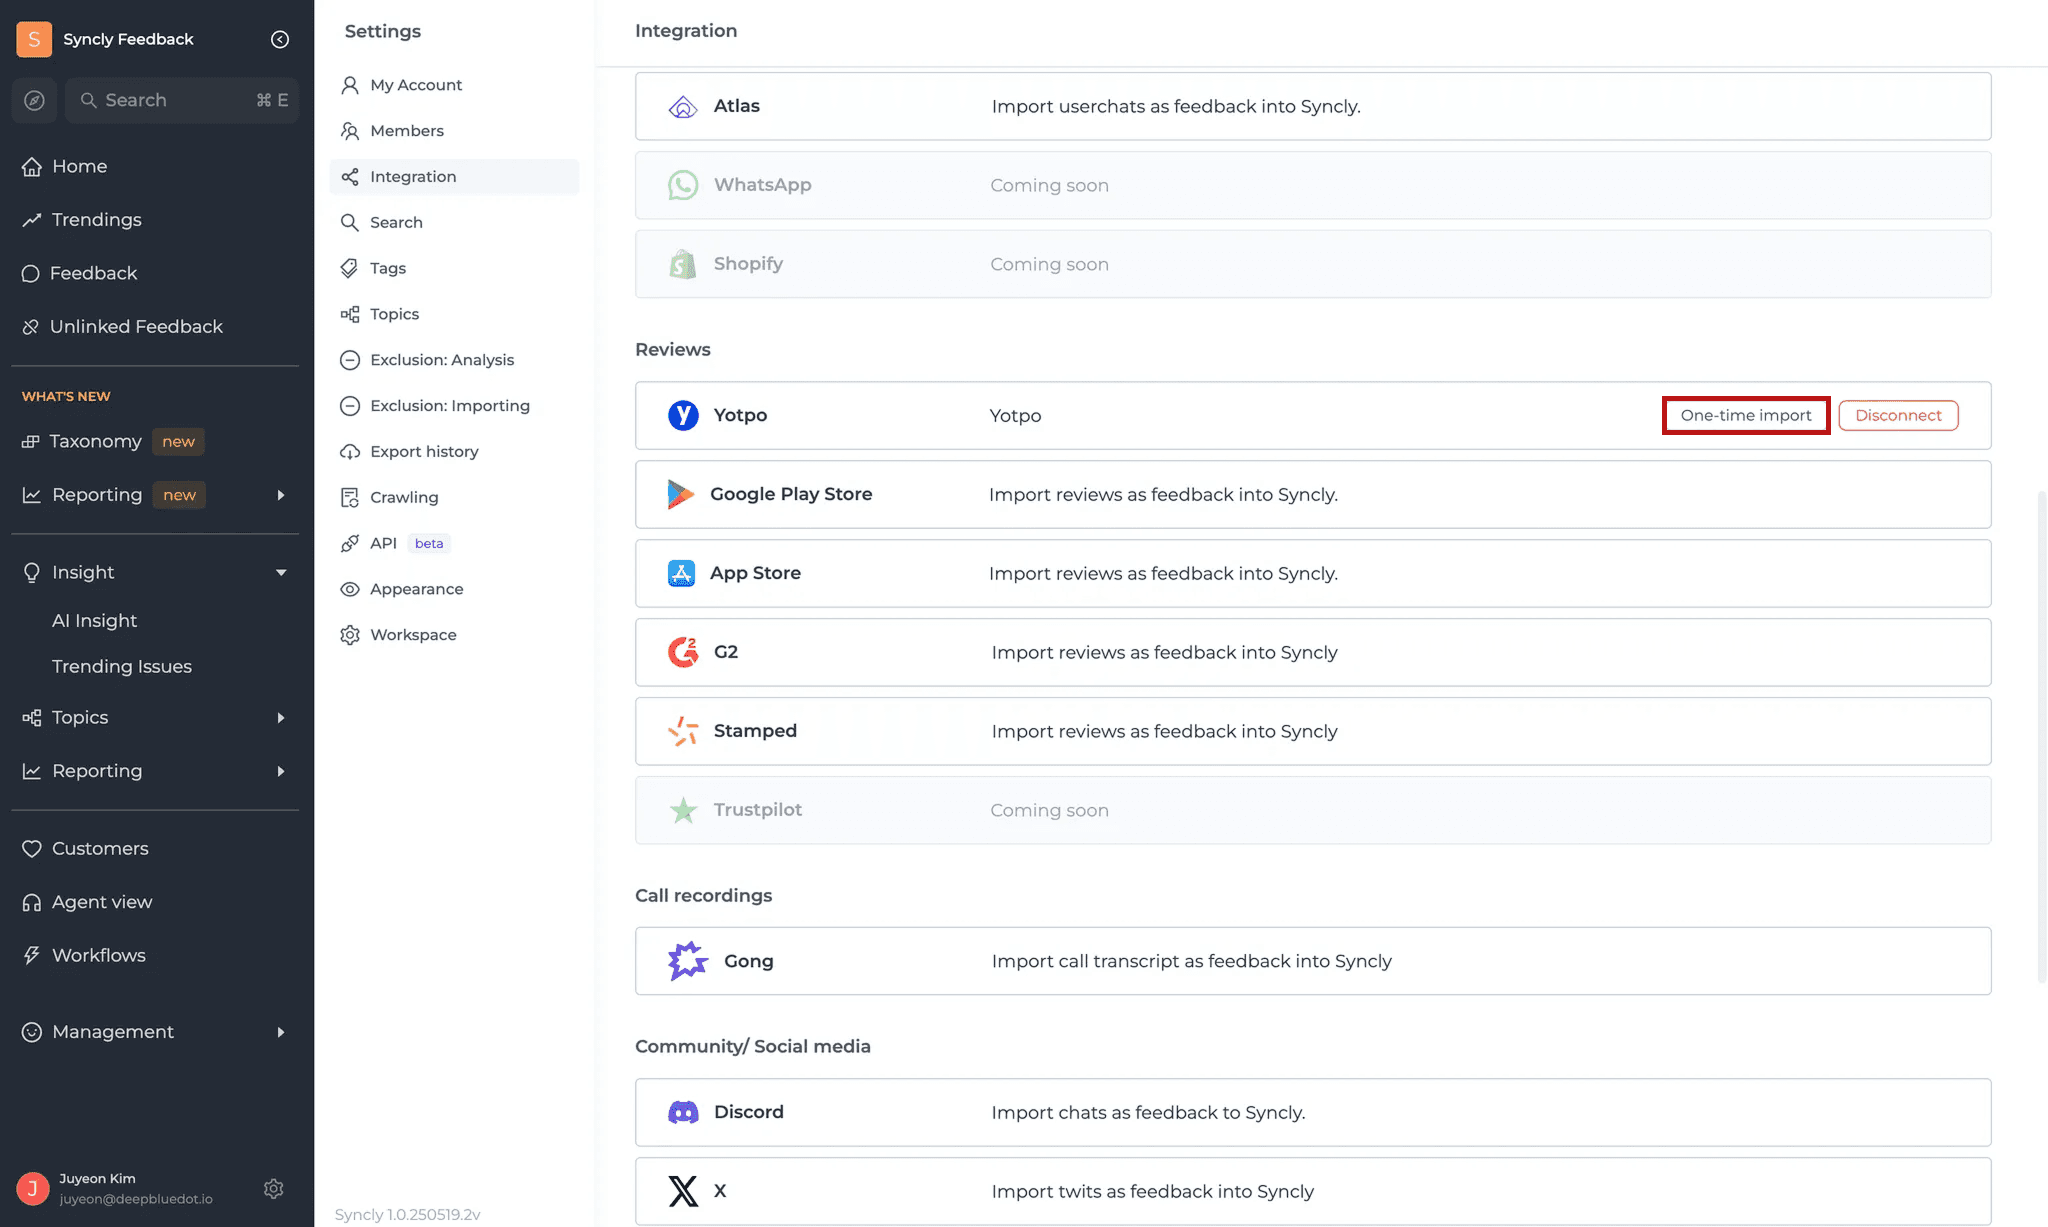Click the Home house icon
2048x1227 pixels.
(32, 166)
